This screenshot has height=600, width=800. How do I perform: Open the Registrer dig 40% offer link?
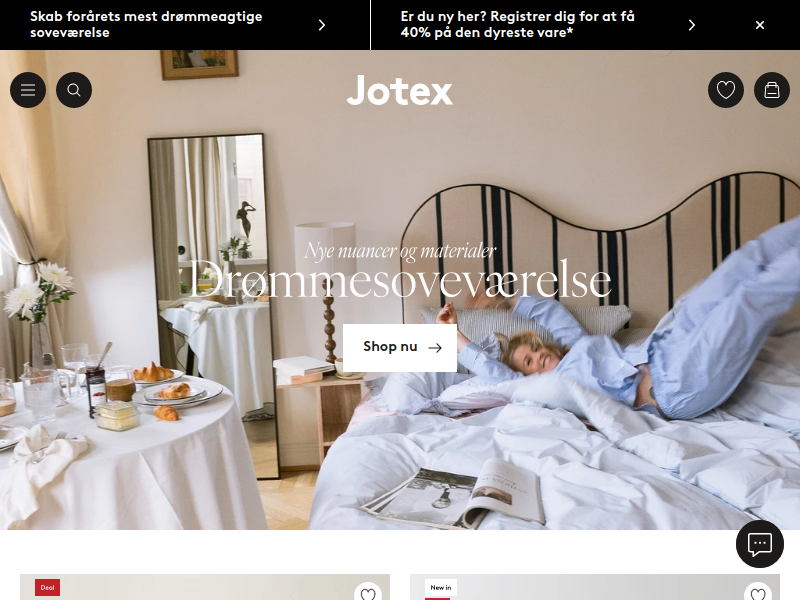517,24
